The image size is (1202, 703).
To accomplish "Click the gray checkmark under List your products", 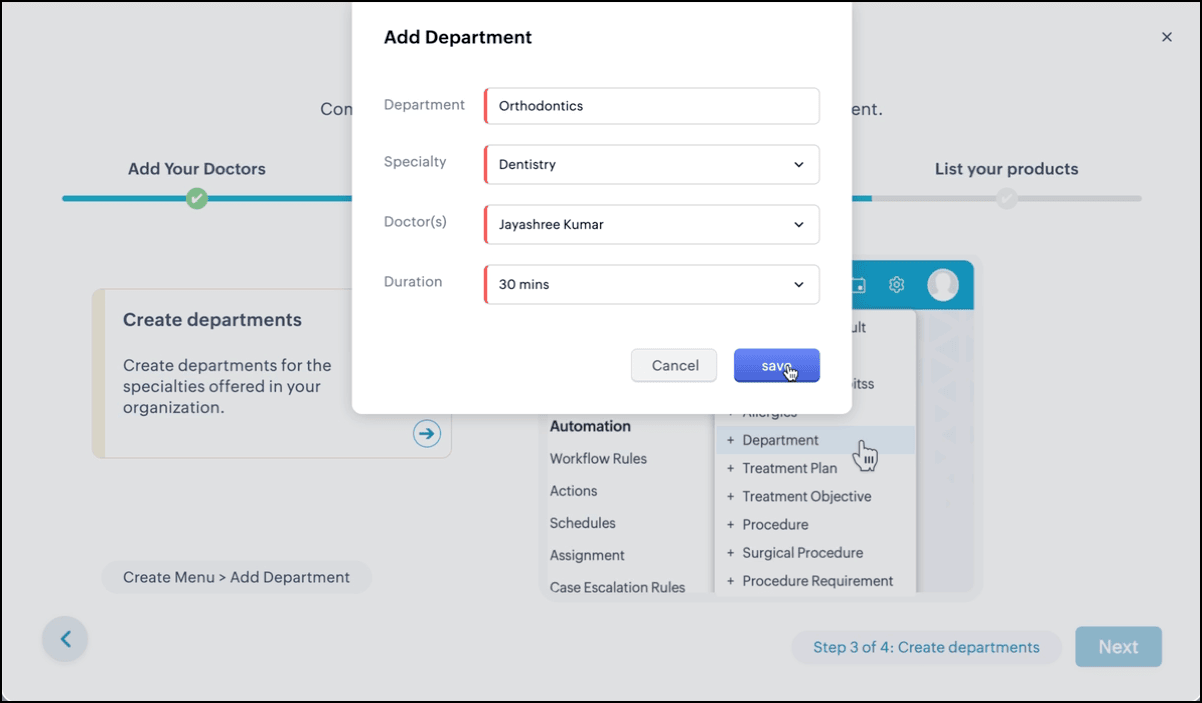I will (1006, 198).
